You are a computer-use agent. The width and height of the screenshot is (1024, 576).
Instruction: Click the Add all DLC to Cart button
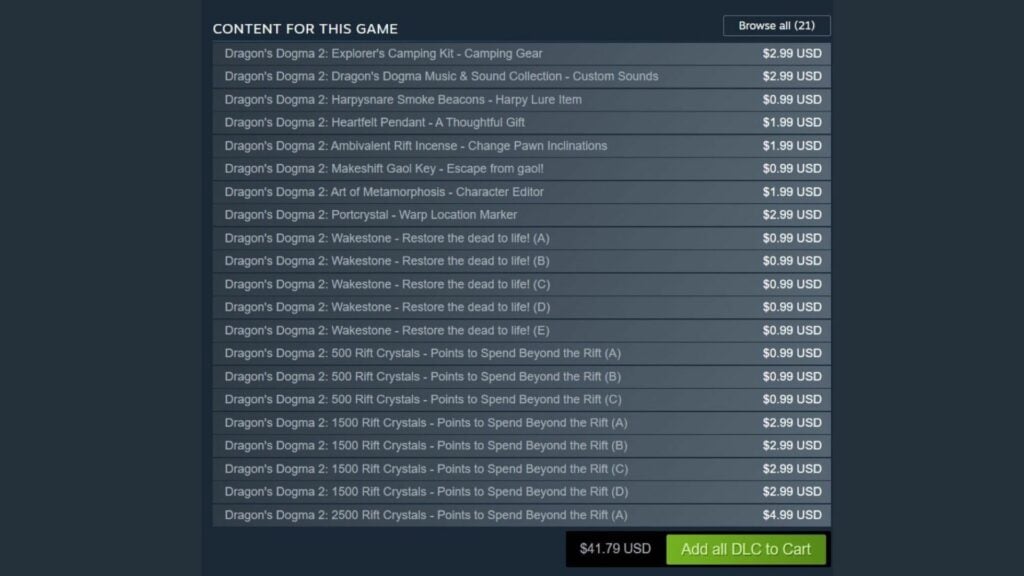point(746,548)
